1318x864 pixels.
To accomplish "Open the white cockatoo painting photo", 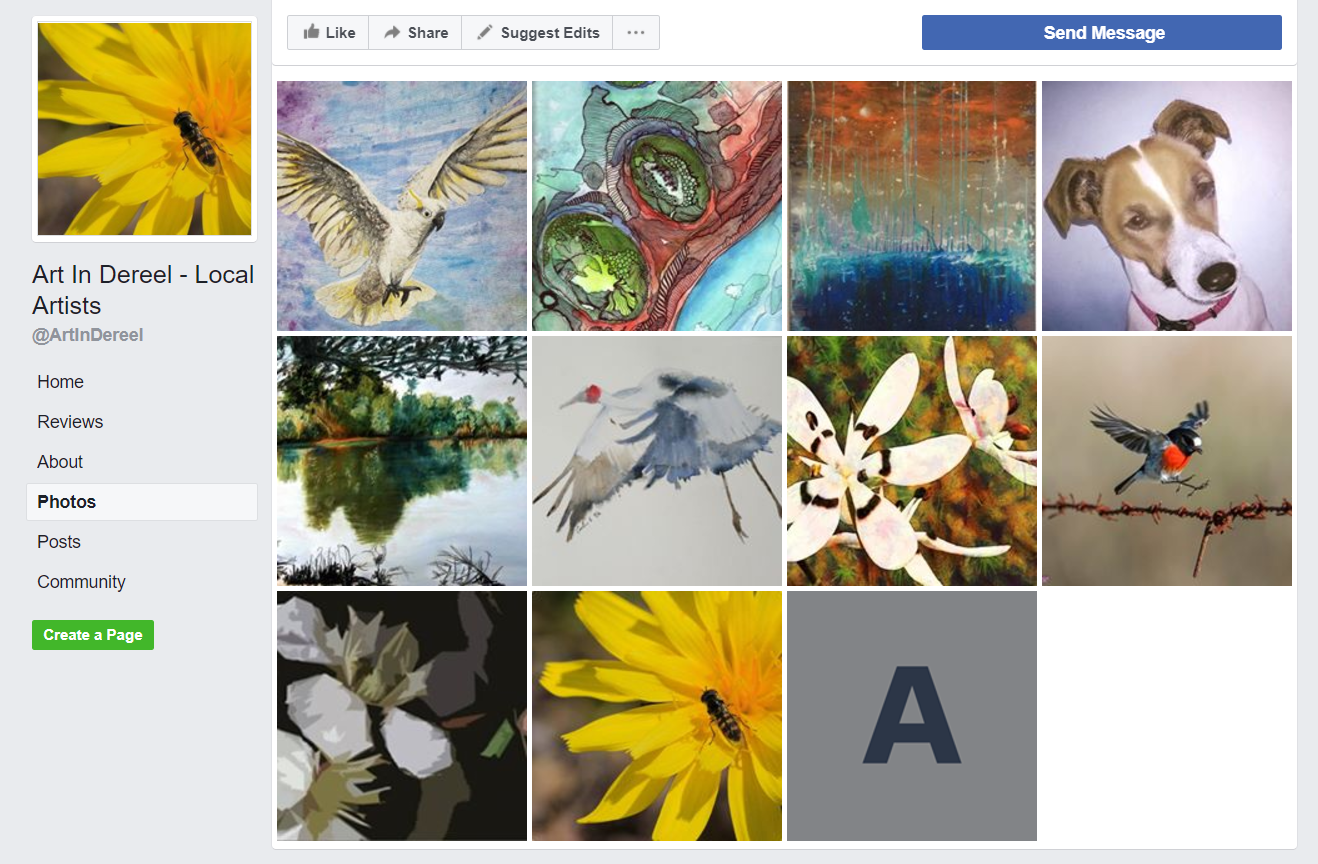I will 402,206.
